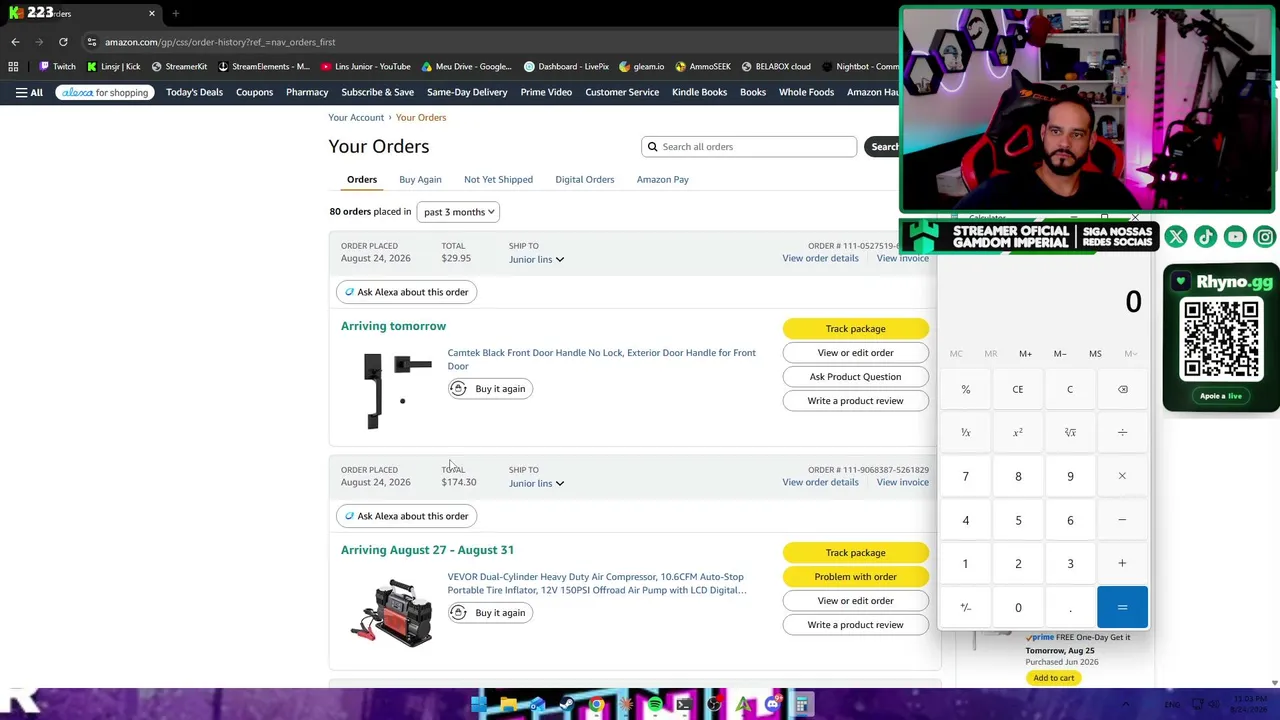Open the past 3 months dropdown

[459, 212]
